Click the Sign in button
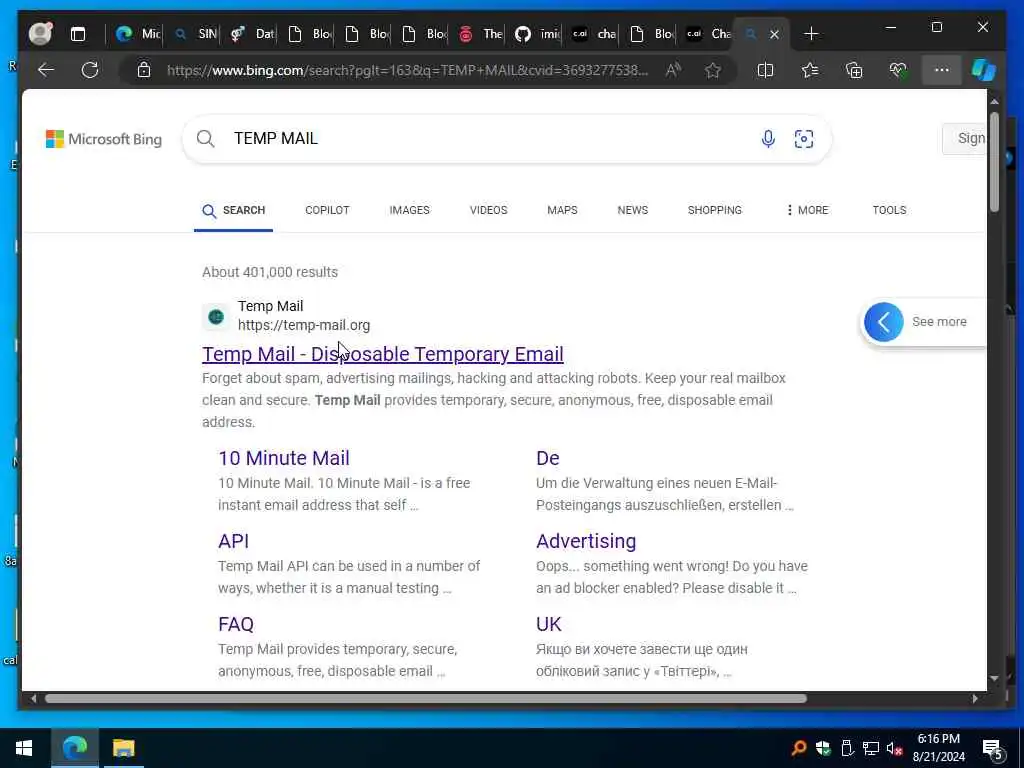The image size is (1024, 768). [965, 138]
